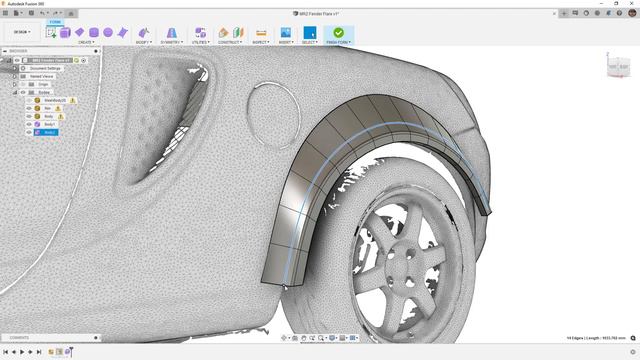Image resolution: width=640 pixels, height=360 pixels.
Task: Click the Edit Form modify icon
Action: (144, 33)
